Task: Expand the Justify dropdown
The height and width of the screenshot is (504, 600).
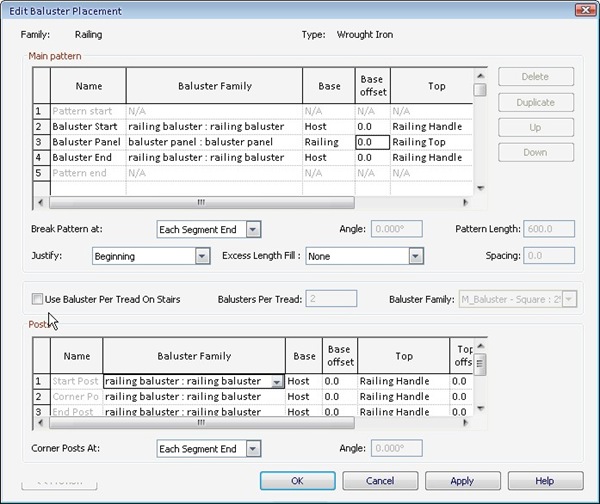Action: 202,256
